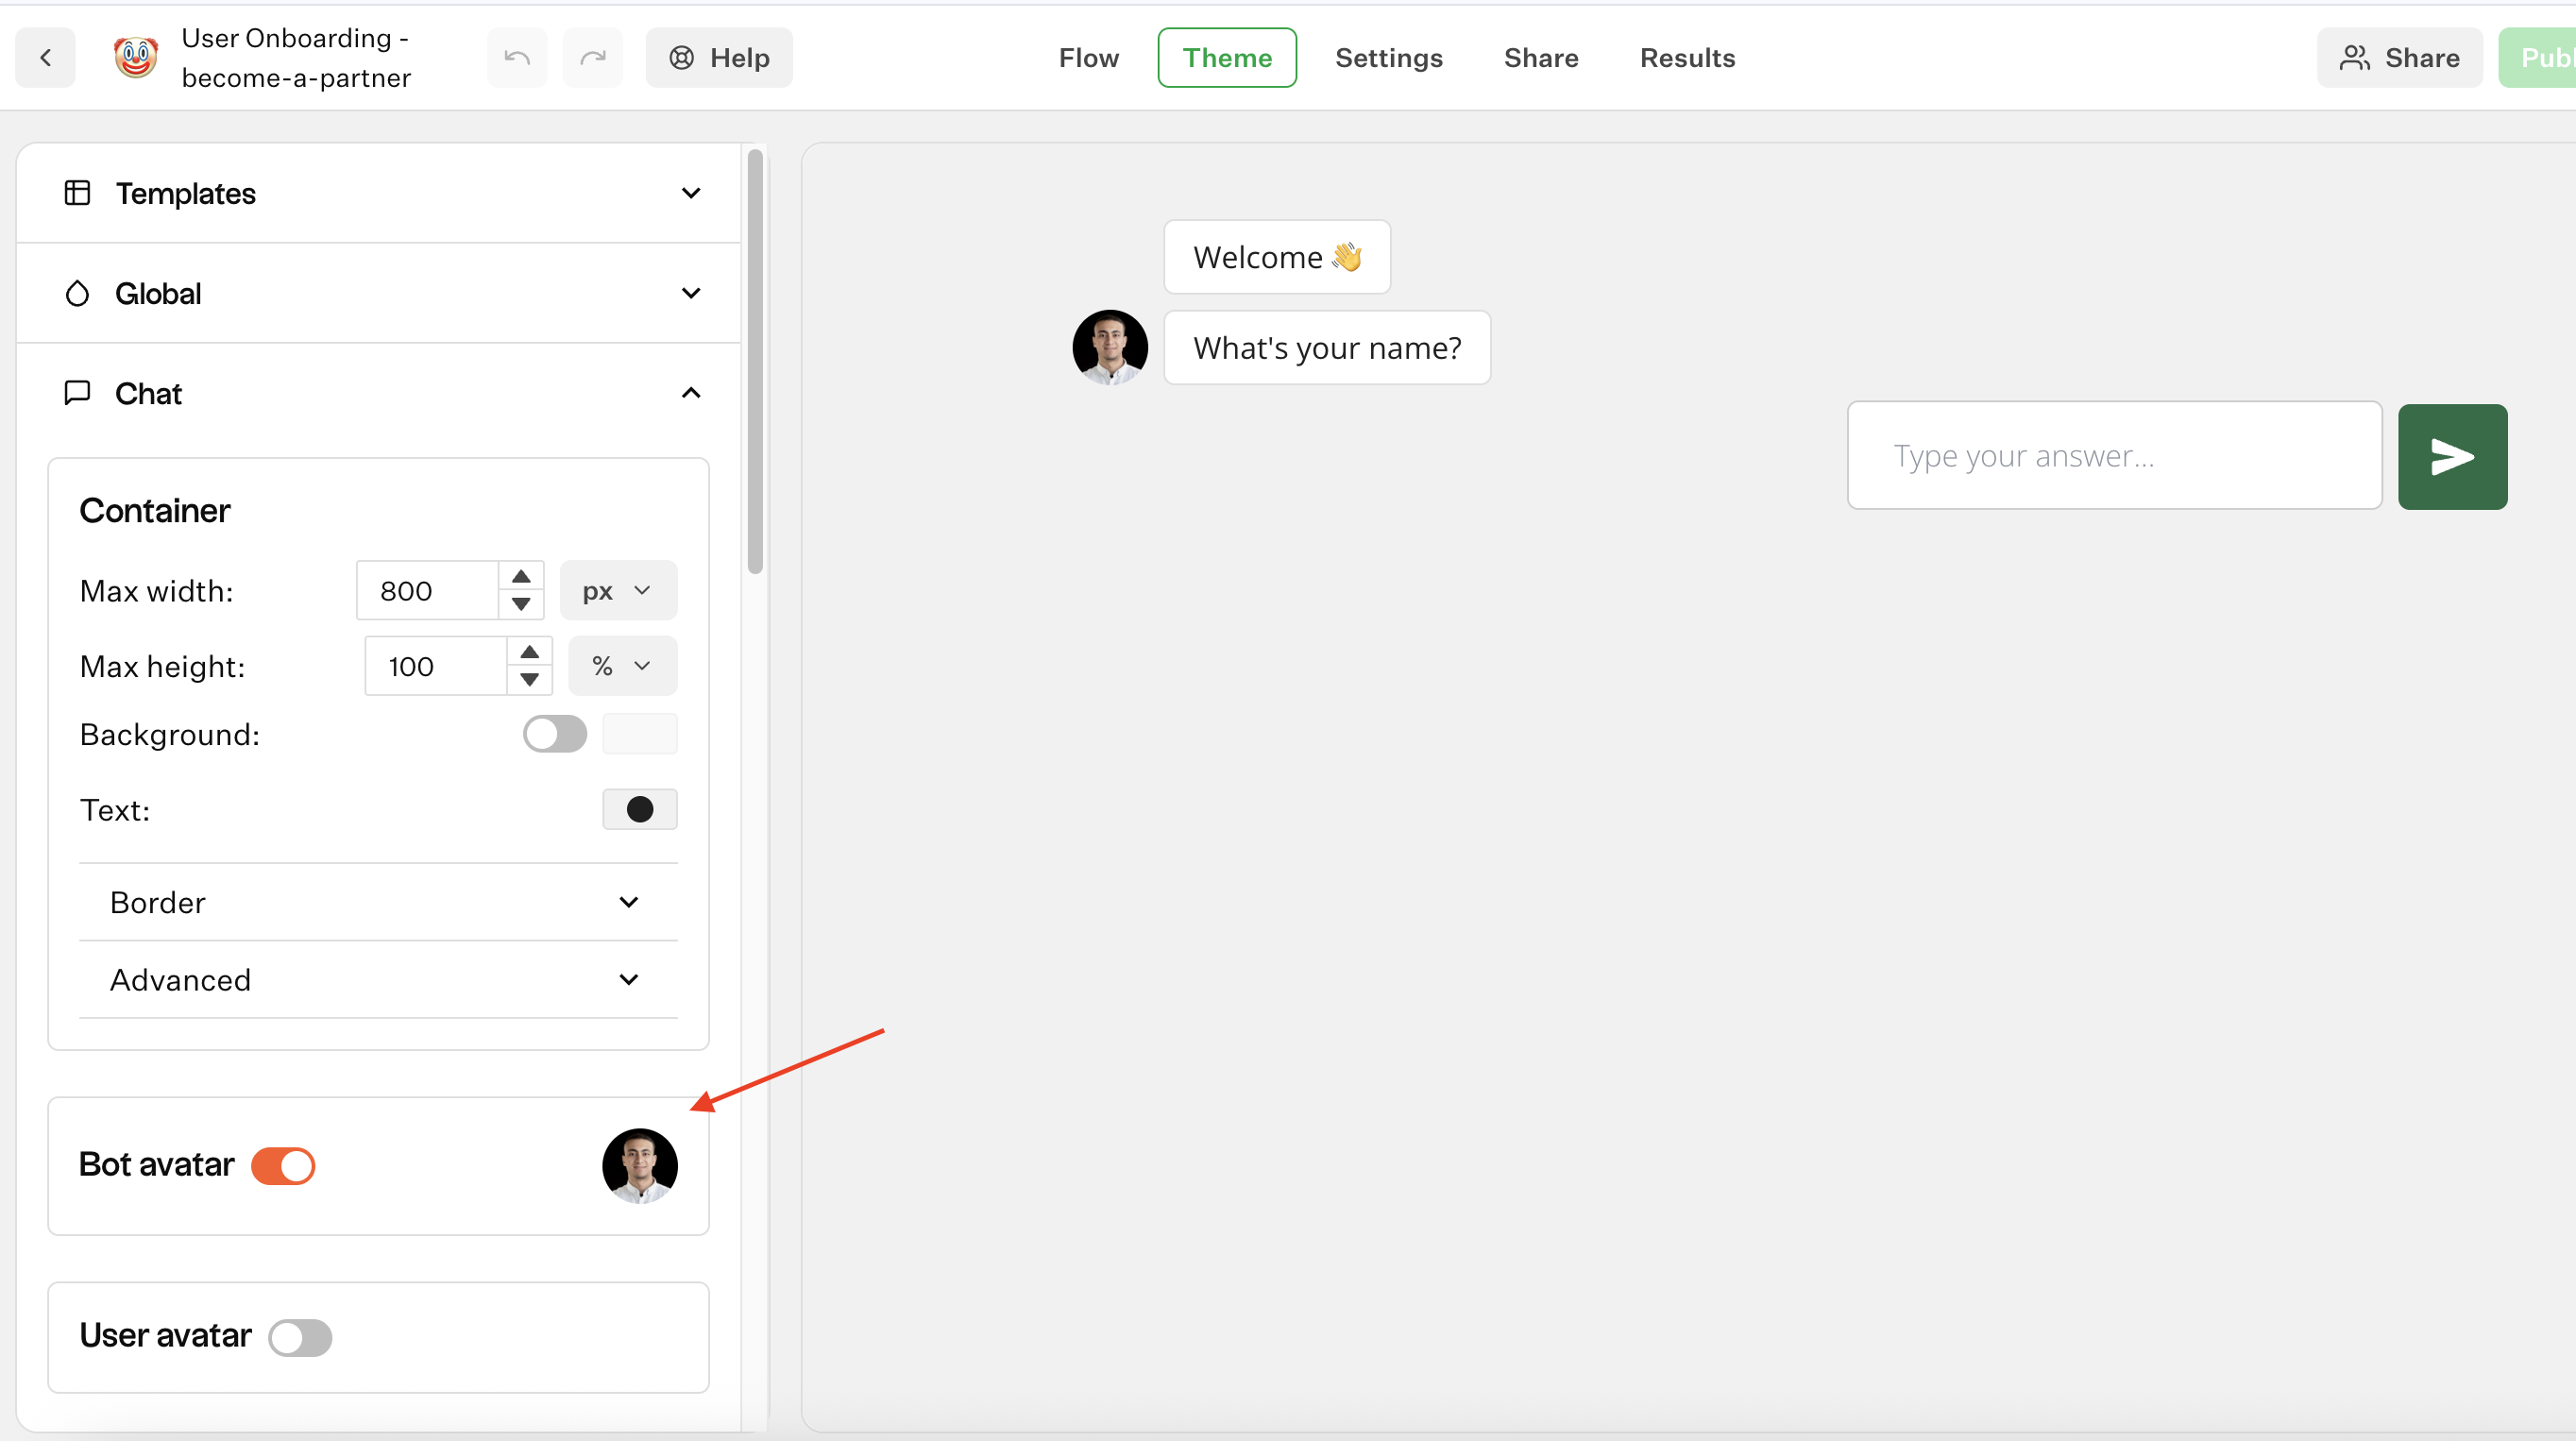Click the Share button with people icon
The height and width of the screenshot is (1441, 2576).
click(2399, 58)
